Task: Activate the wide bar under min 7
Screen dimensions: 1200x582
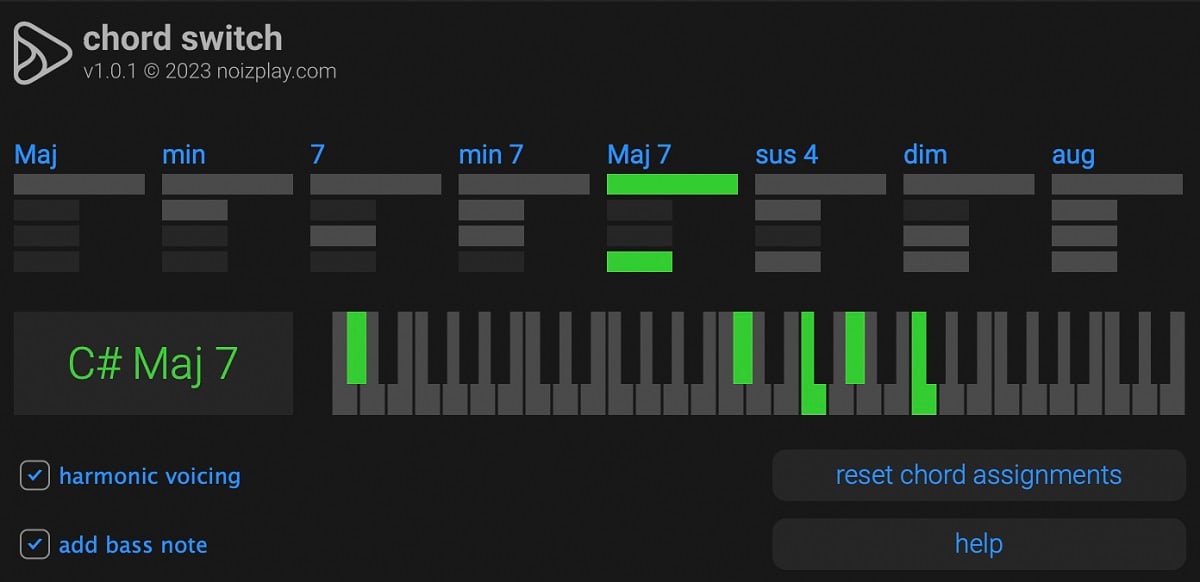Action: tap(524, 184)
